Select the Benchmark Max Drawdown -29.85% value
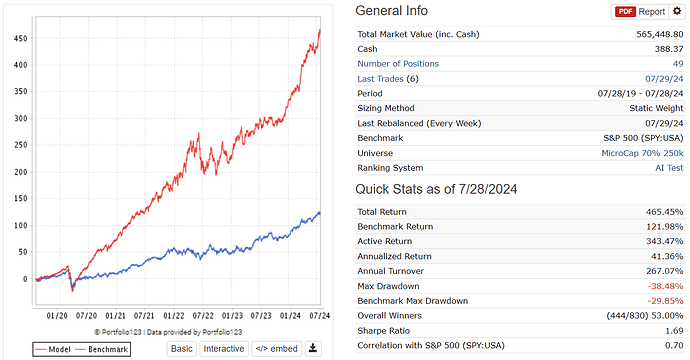690x360 pixels. pyautogui.click(x=665, y=301)
